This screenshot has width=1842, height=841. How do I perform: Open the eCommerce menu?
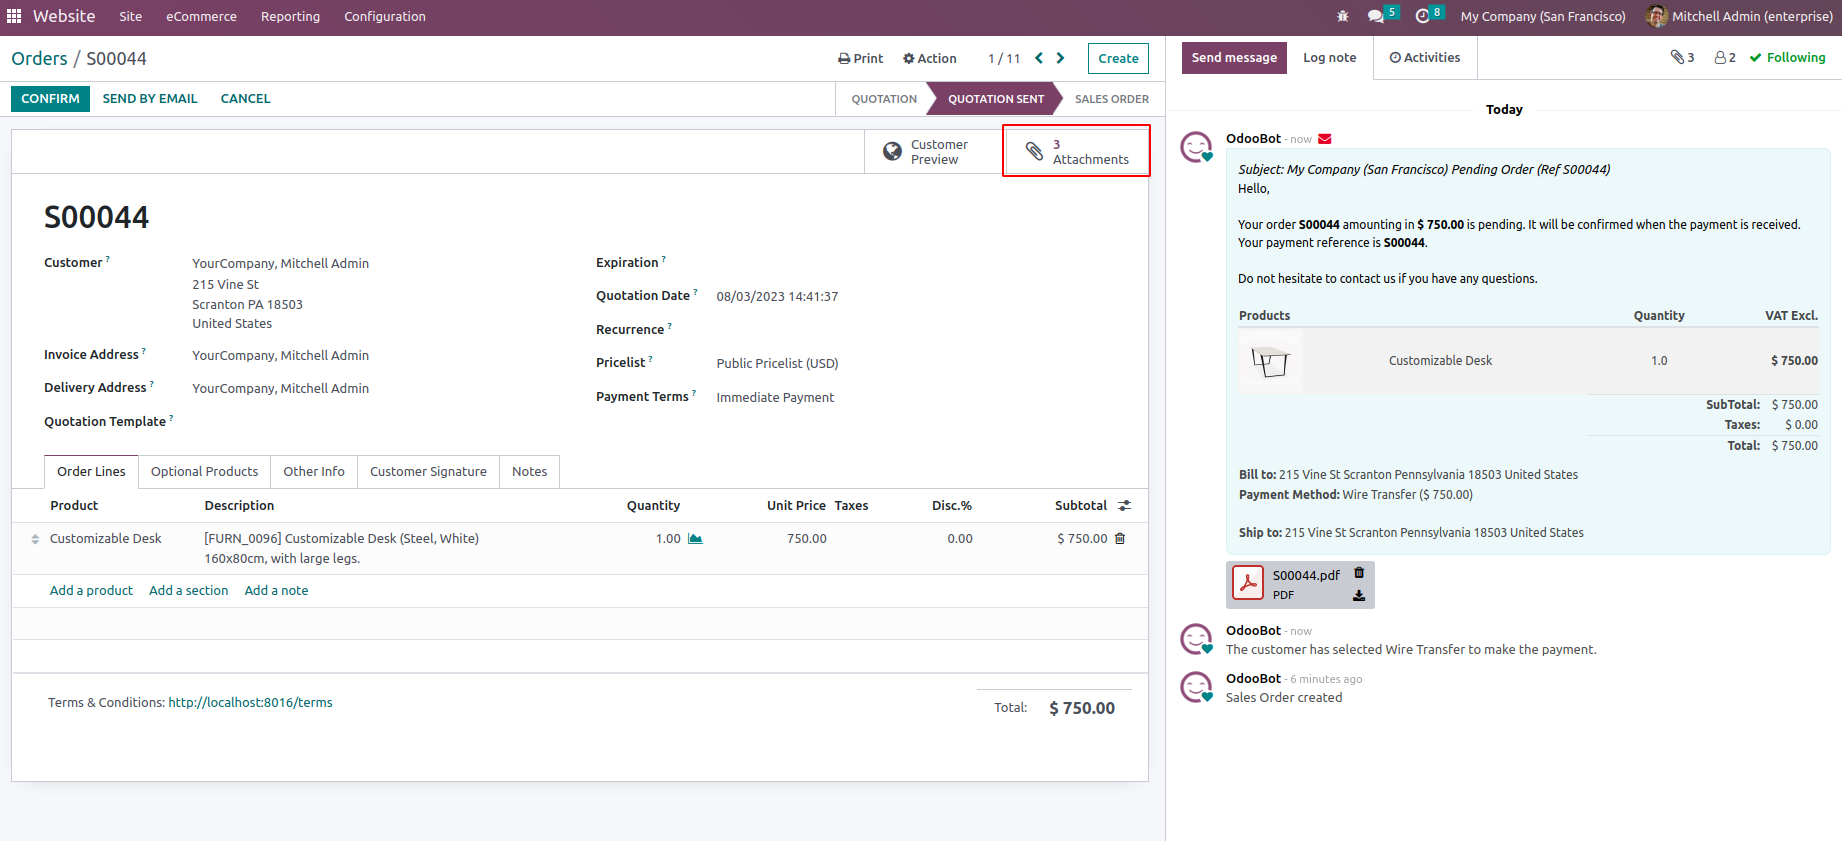201,16
